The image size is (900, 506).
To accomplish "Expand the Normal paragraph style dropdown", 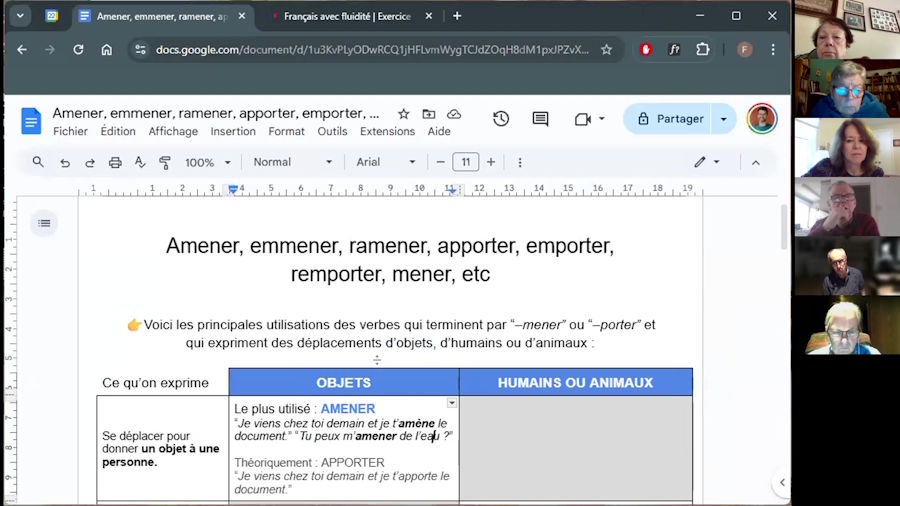I will coord(292,162).
